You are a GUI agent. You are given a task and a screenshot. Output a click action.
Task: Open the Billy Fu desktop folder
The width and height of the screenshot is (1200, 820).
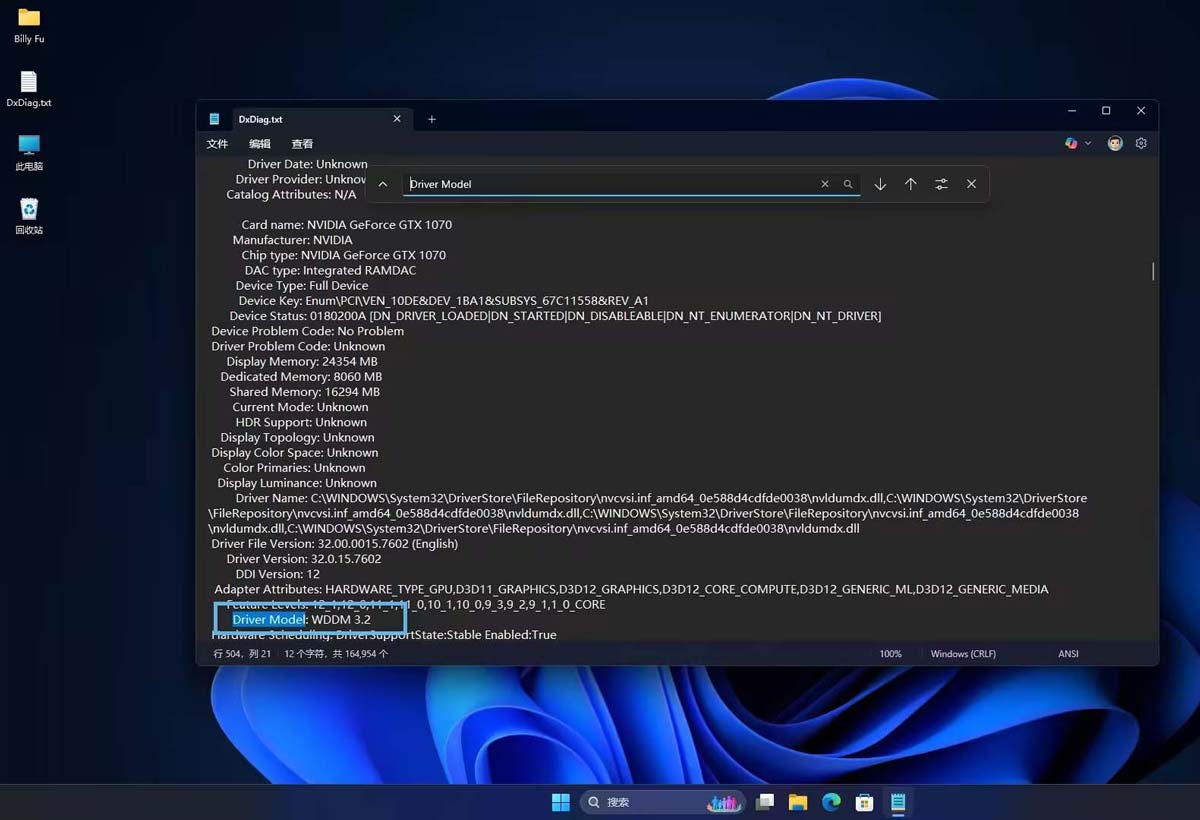(x=29, y=25)
